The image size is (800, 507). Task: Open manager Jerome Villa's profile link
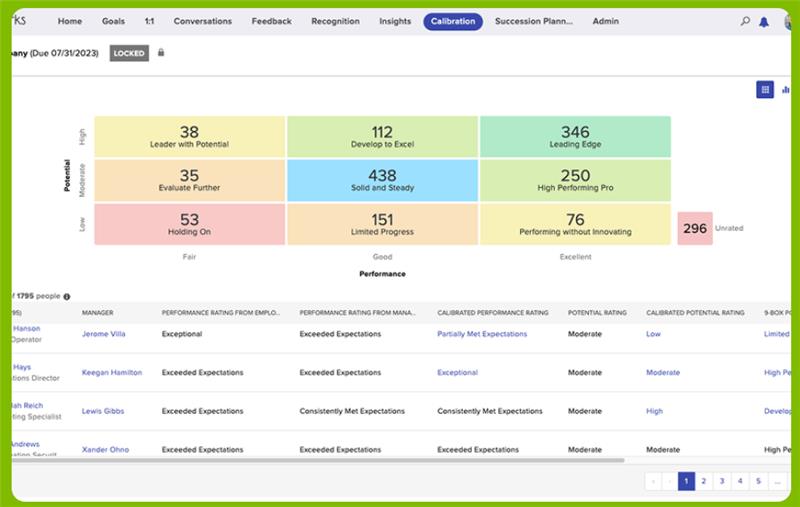tap(106, 334)
